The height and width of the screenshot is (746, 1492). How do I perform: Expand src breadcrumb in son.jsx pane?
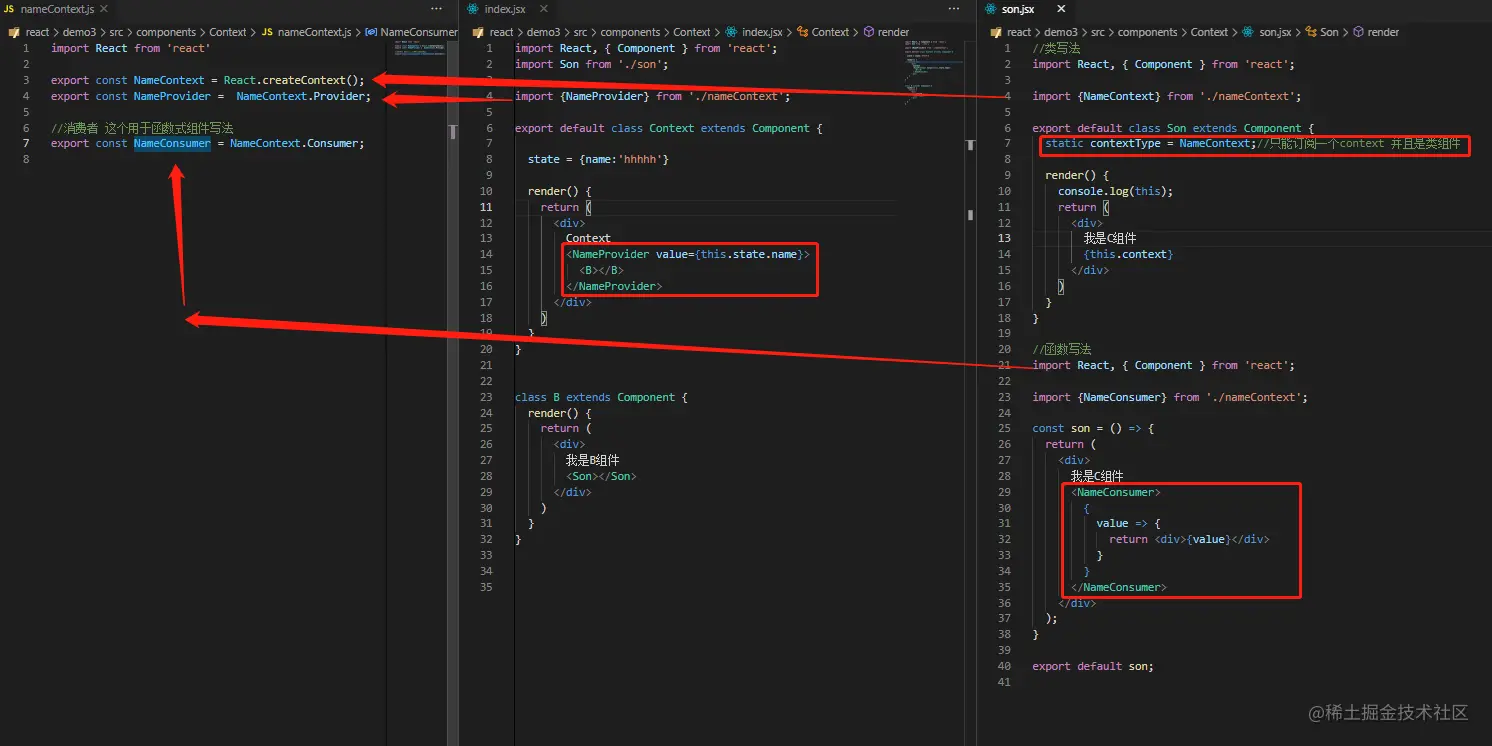tap(1100, 32)
